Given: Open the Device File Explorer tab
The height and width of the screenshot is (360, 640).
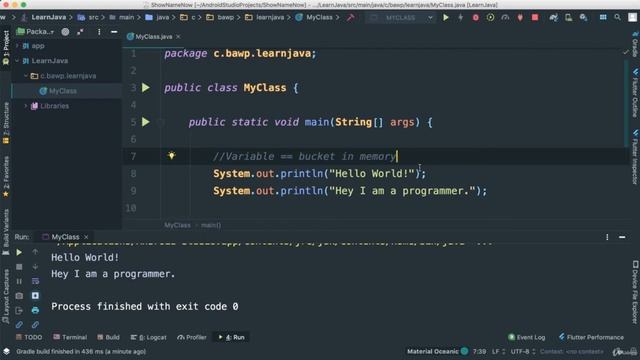Looking at the screenshot, I should [x=635, y=292].
